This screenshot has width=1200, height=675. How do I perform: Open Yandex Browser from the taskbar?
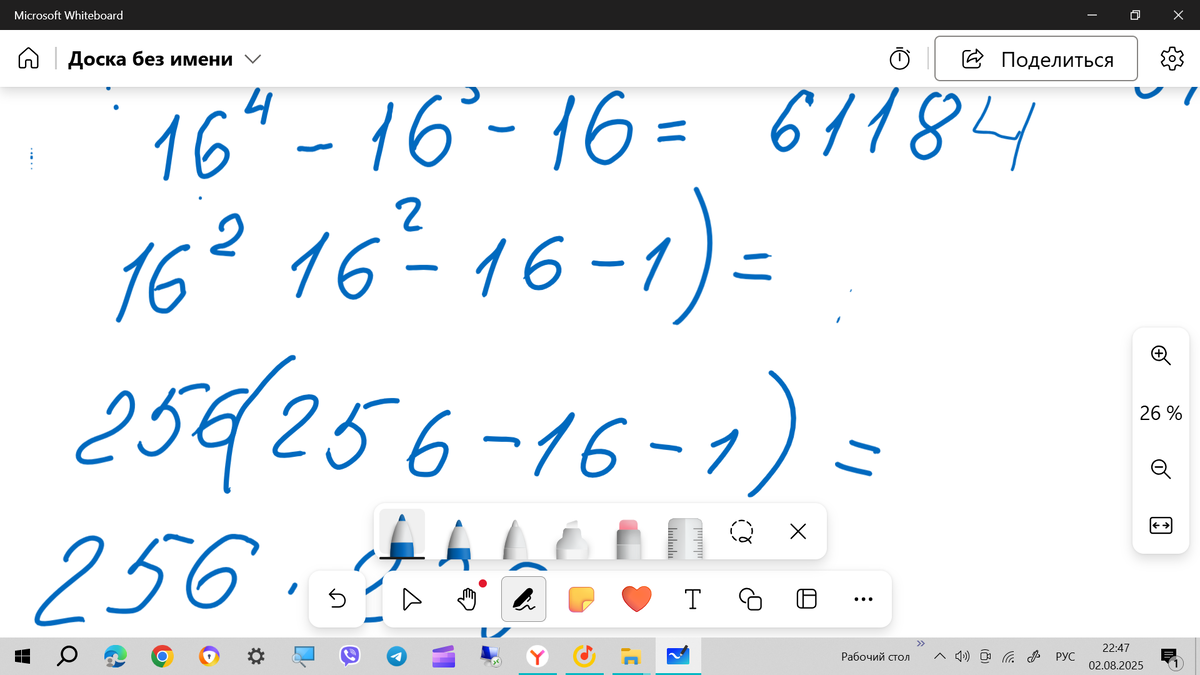538,656
